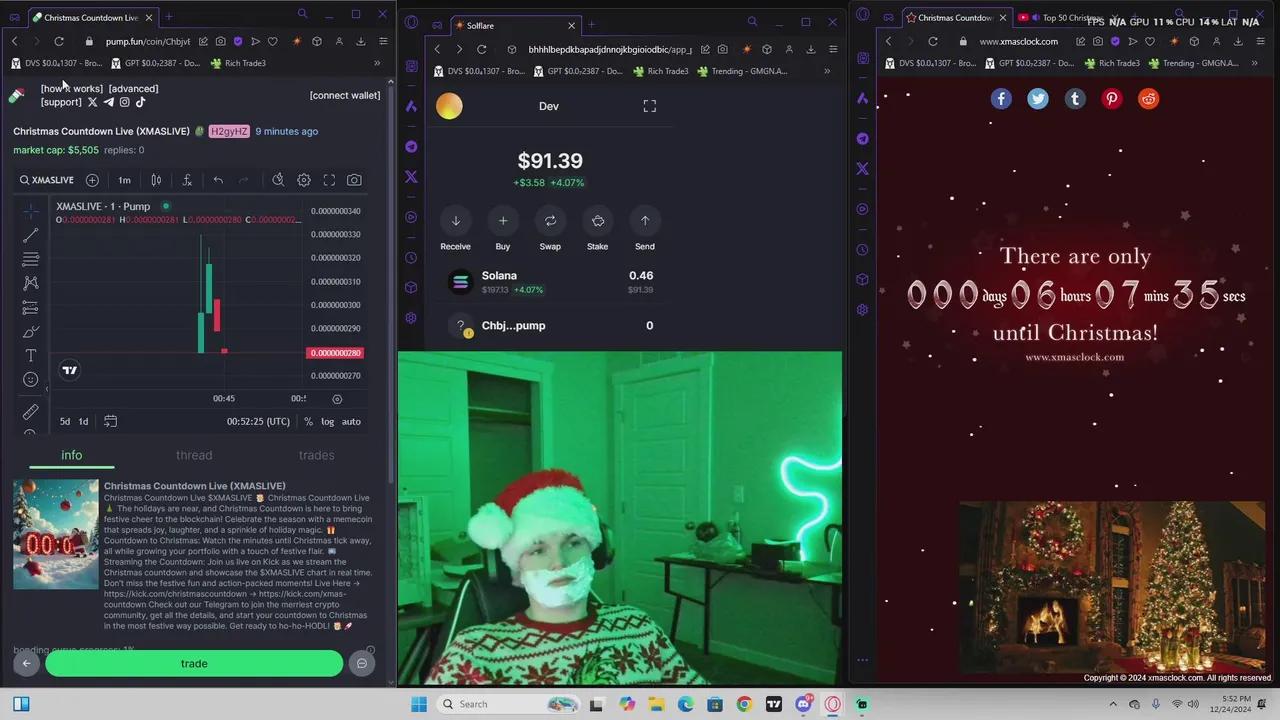The image size is (1280, 720).
Task: Toggle log scale on the price axis
Action: coord(327,421)
